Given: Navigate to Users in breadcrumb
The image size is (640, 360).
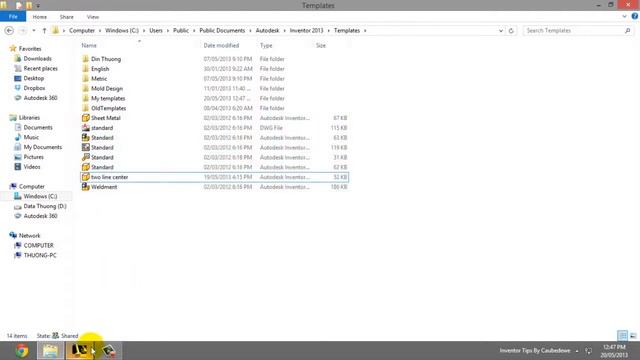Looking at the screenshot, I should (156, 31).
